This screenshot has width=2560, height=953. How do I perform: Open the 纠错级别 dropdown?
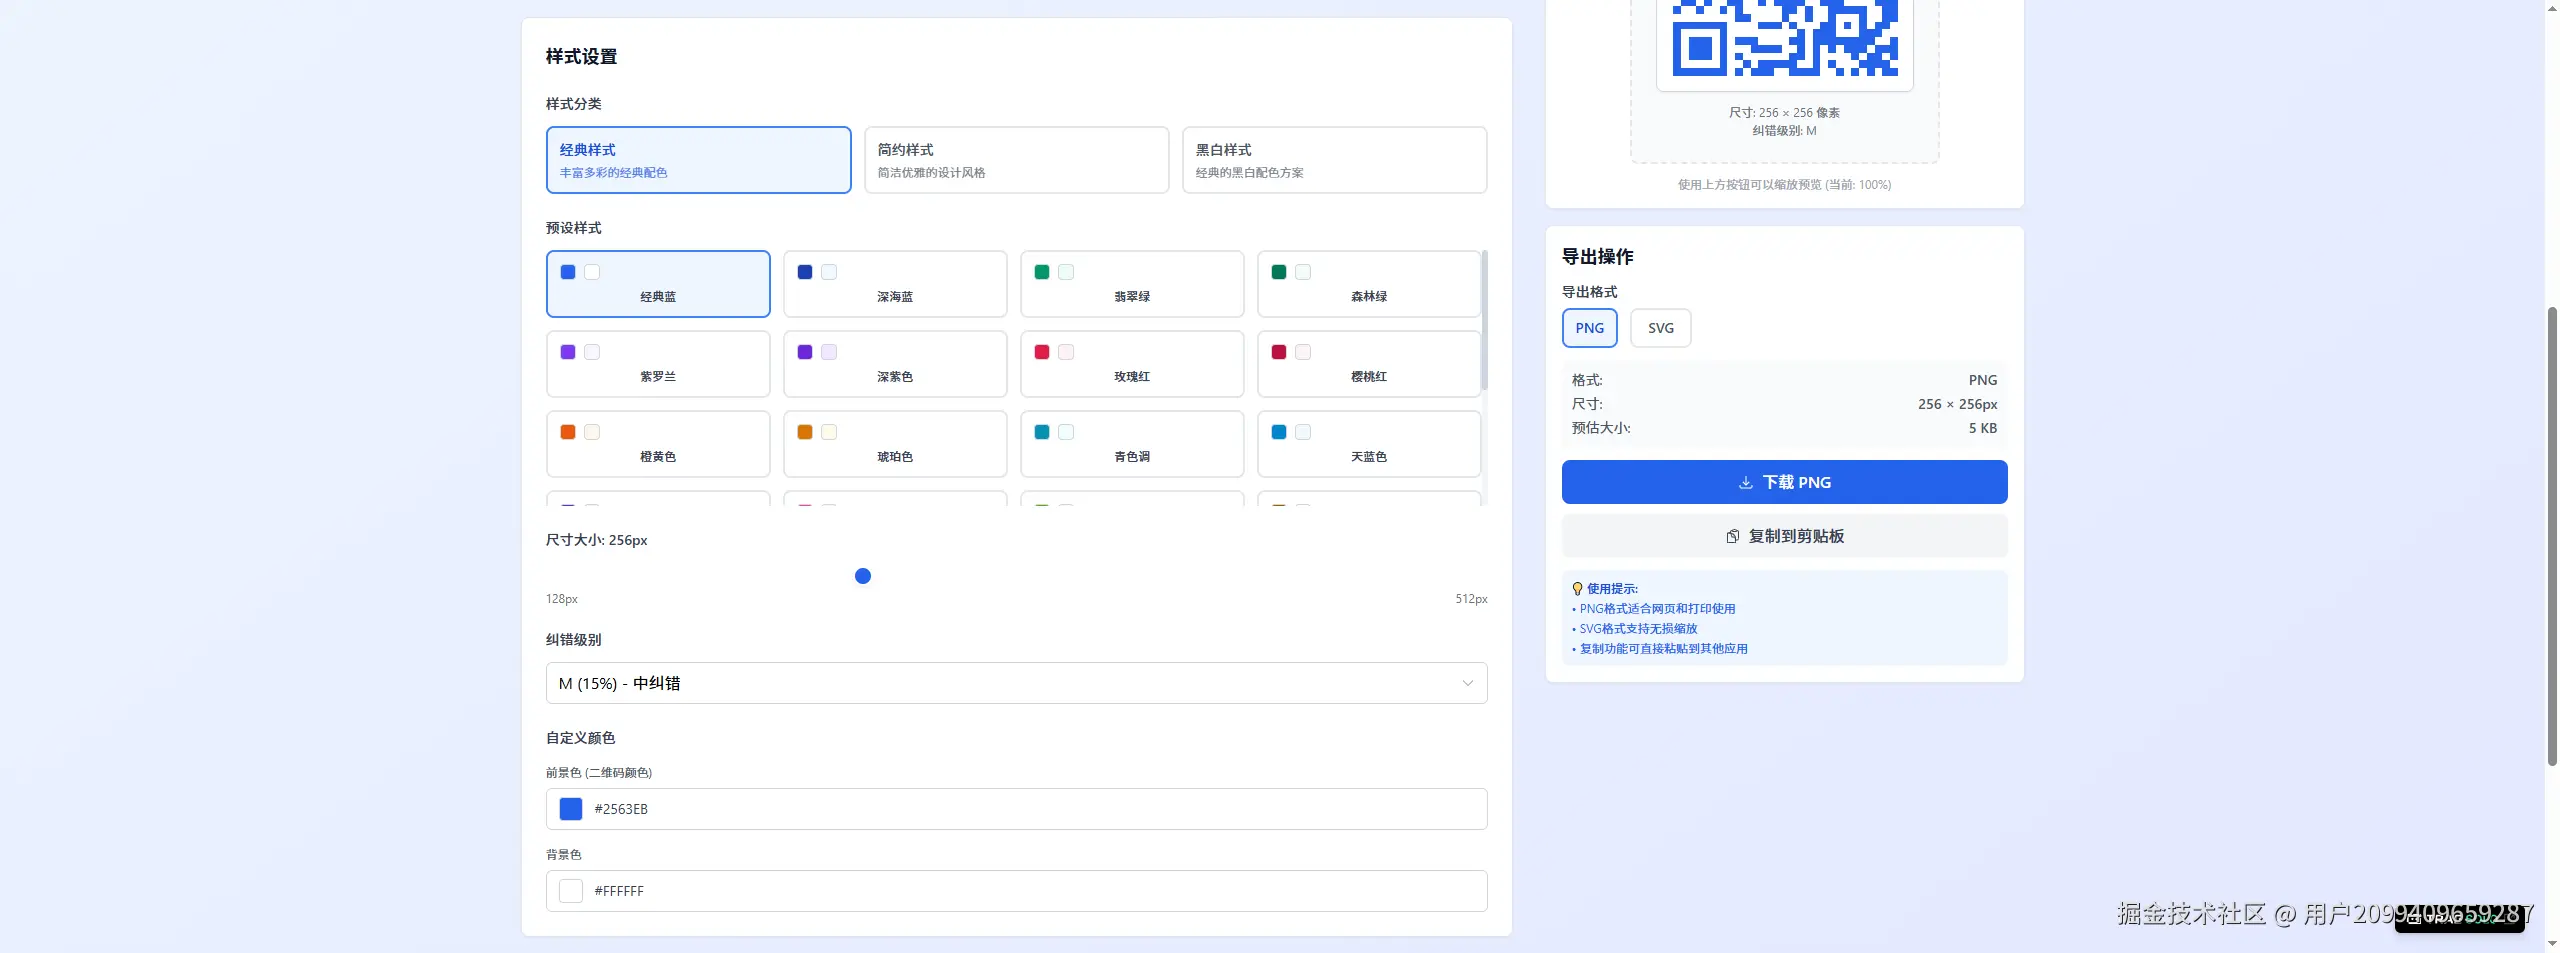click(1016, 683)
